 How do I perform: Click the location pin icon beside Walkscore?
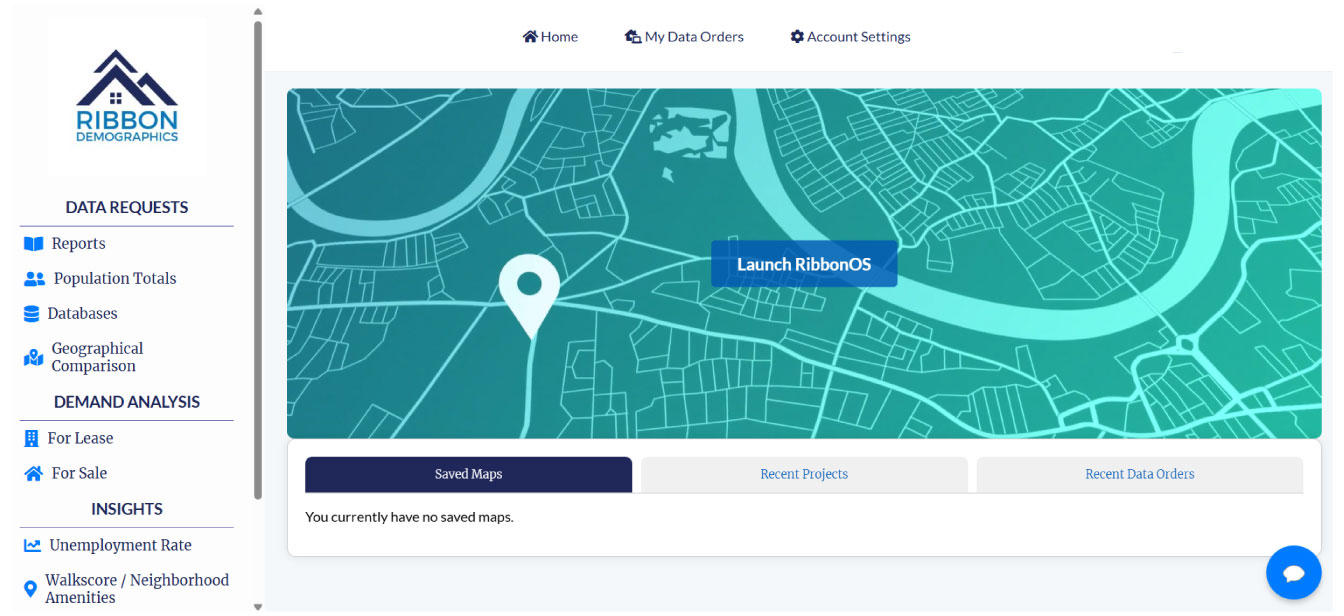[x=30, y=589]
